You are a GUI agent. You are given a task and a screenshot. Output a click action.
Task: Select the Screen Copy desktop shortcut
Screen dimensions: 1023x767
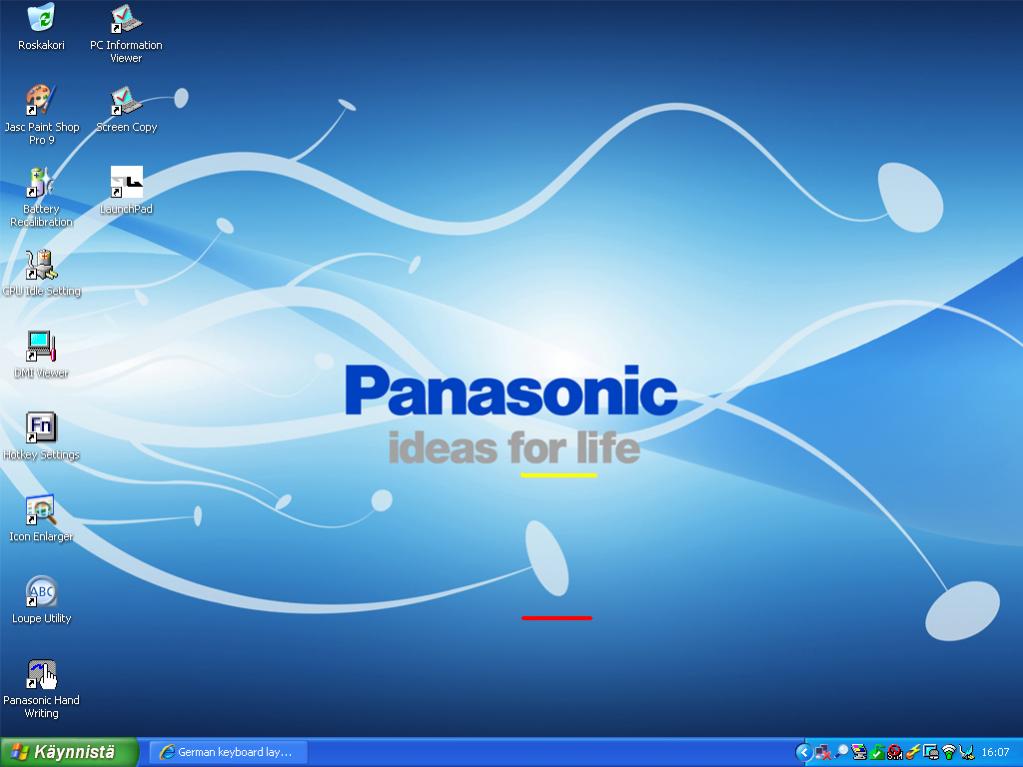pos(126,108)
